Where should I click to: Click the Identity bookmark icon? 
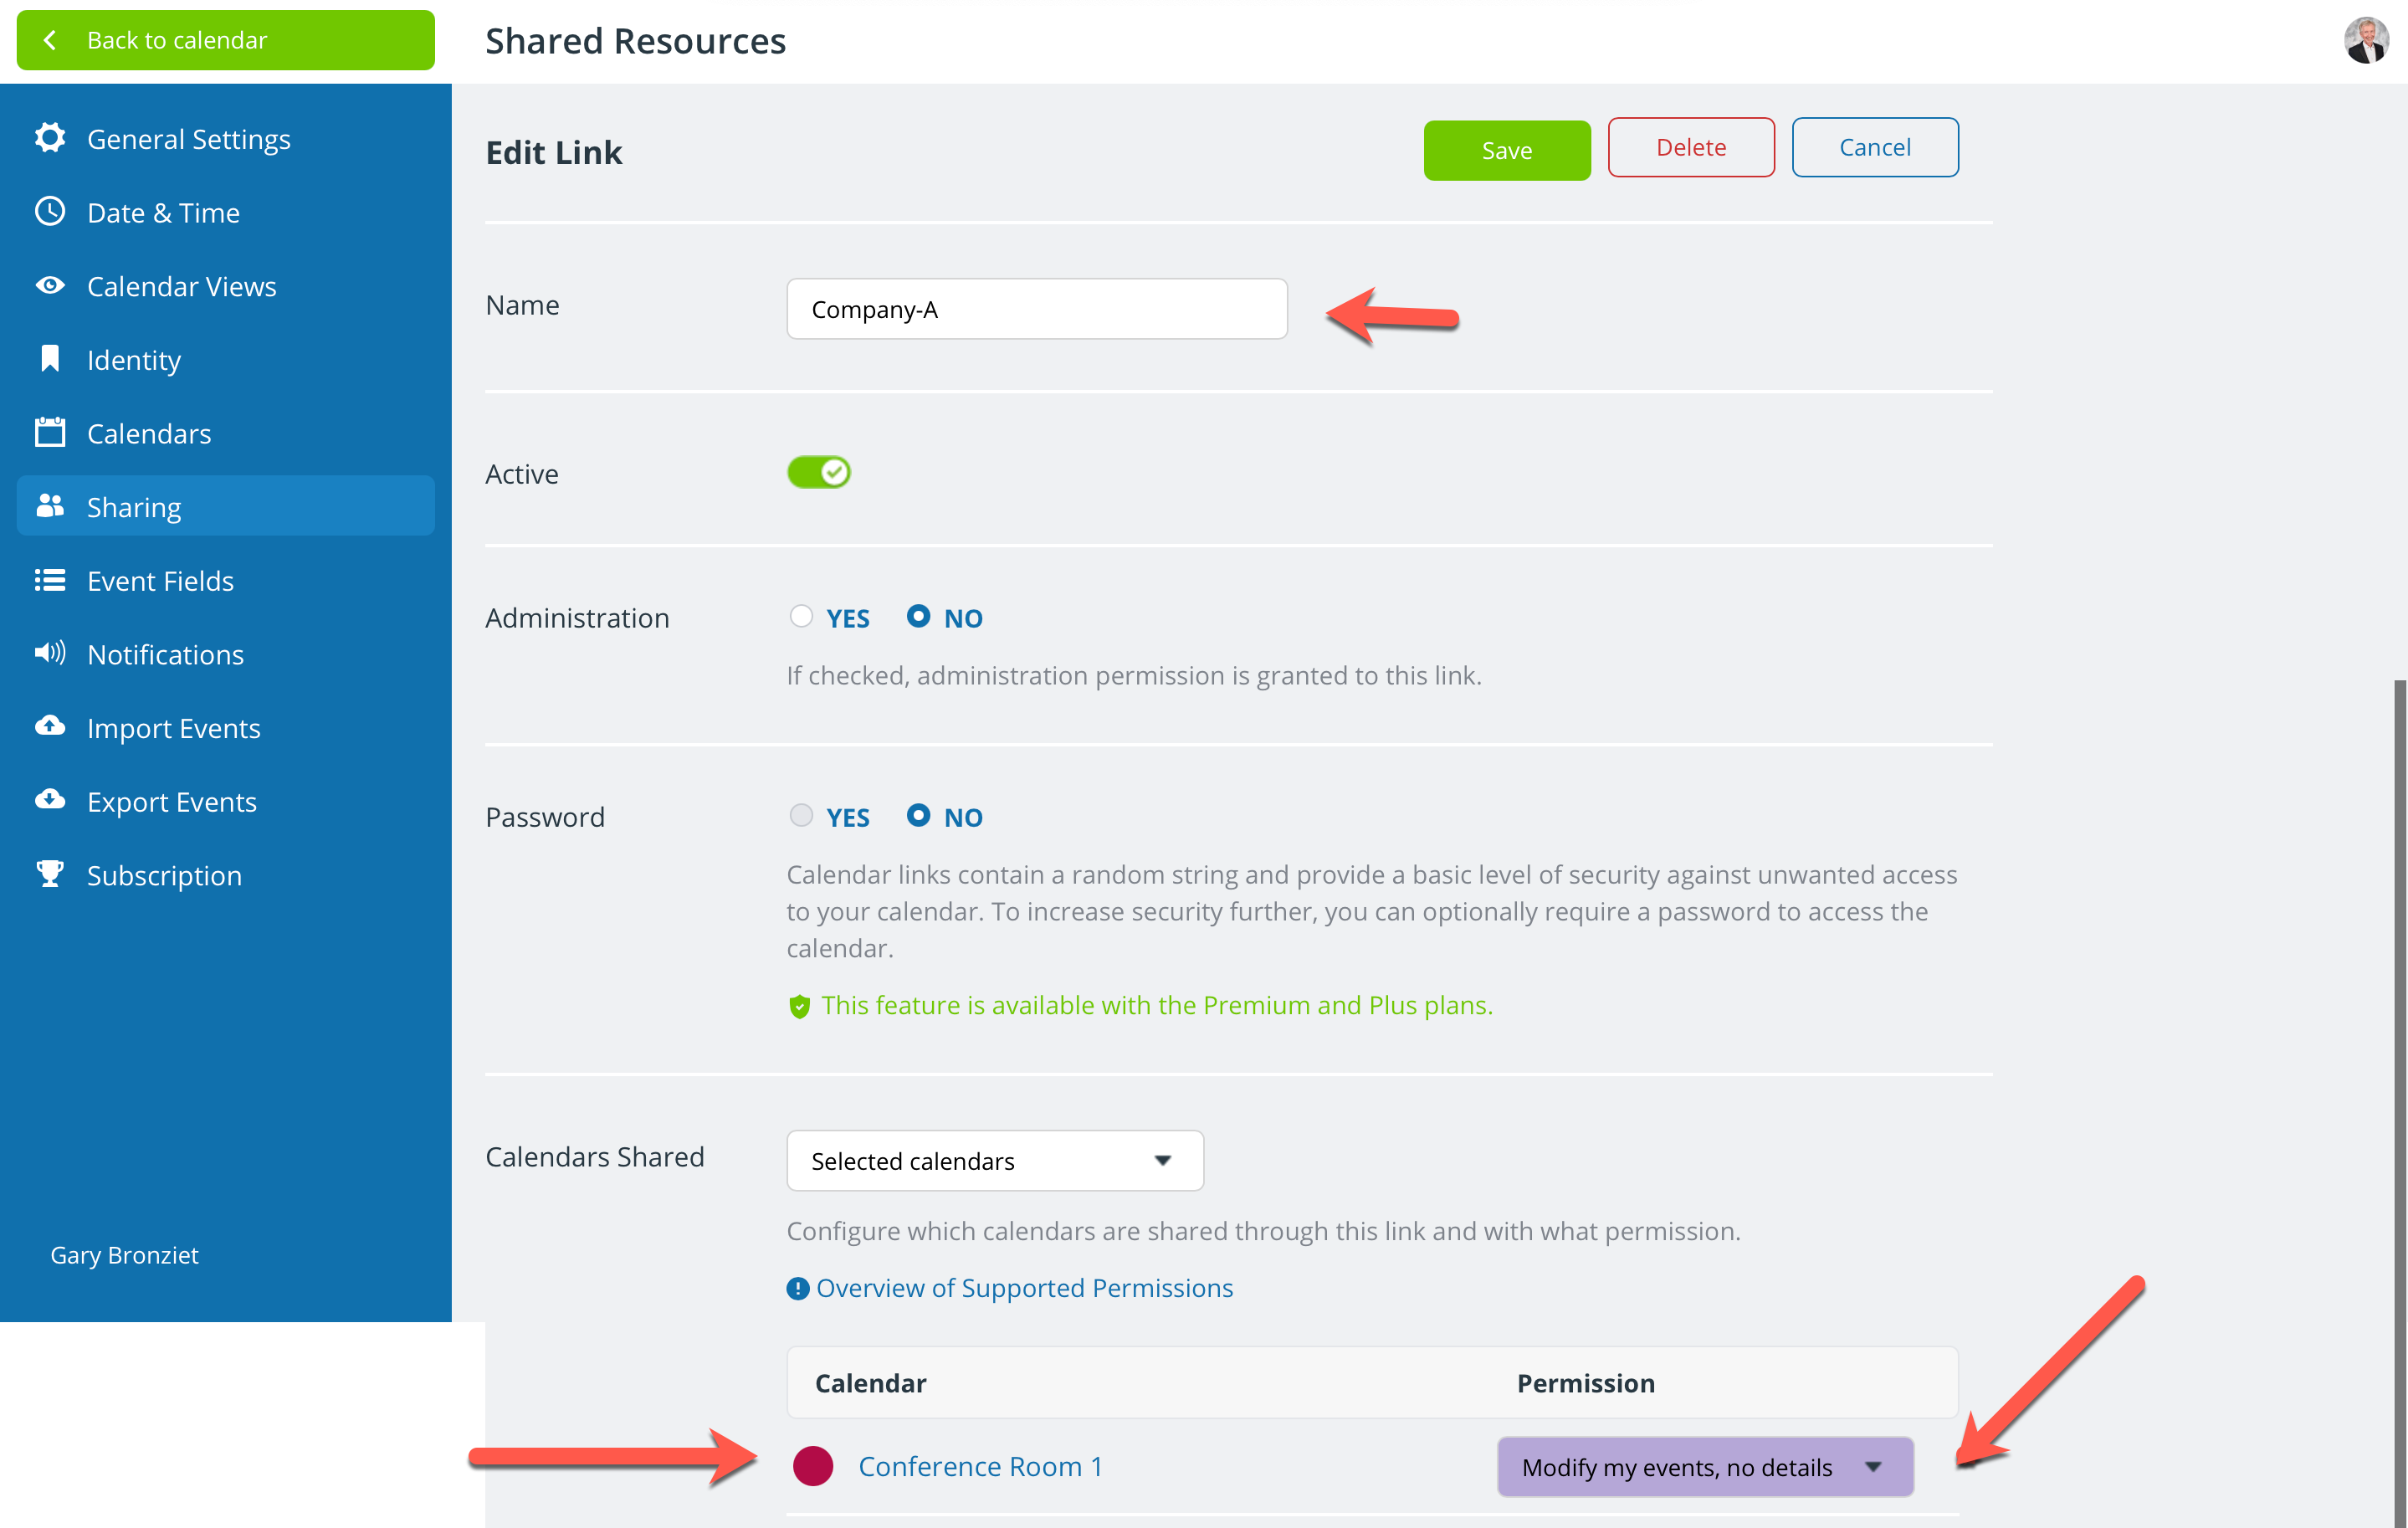50,359
